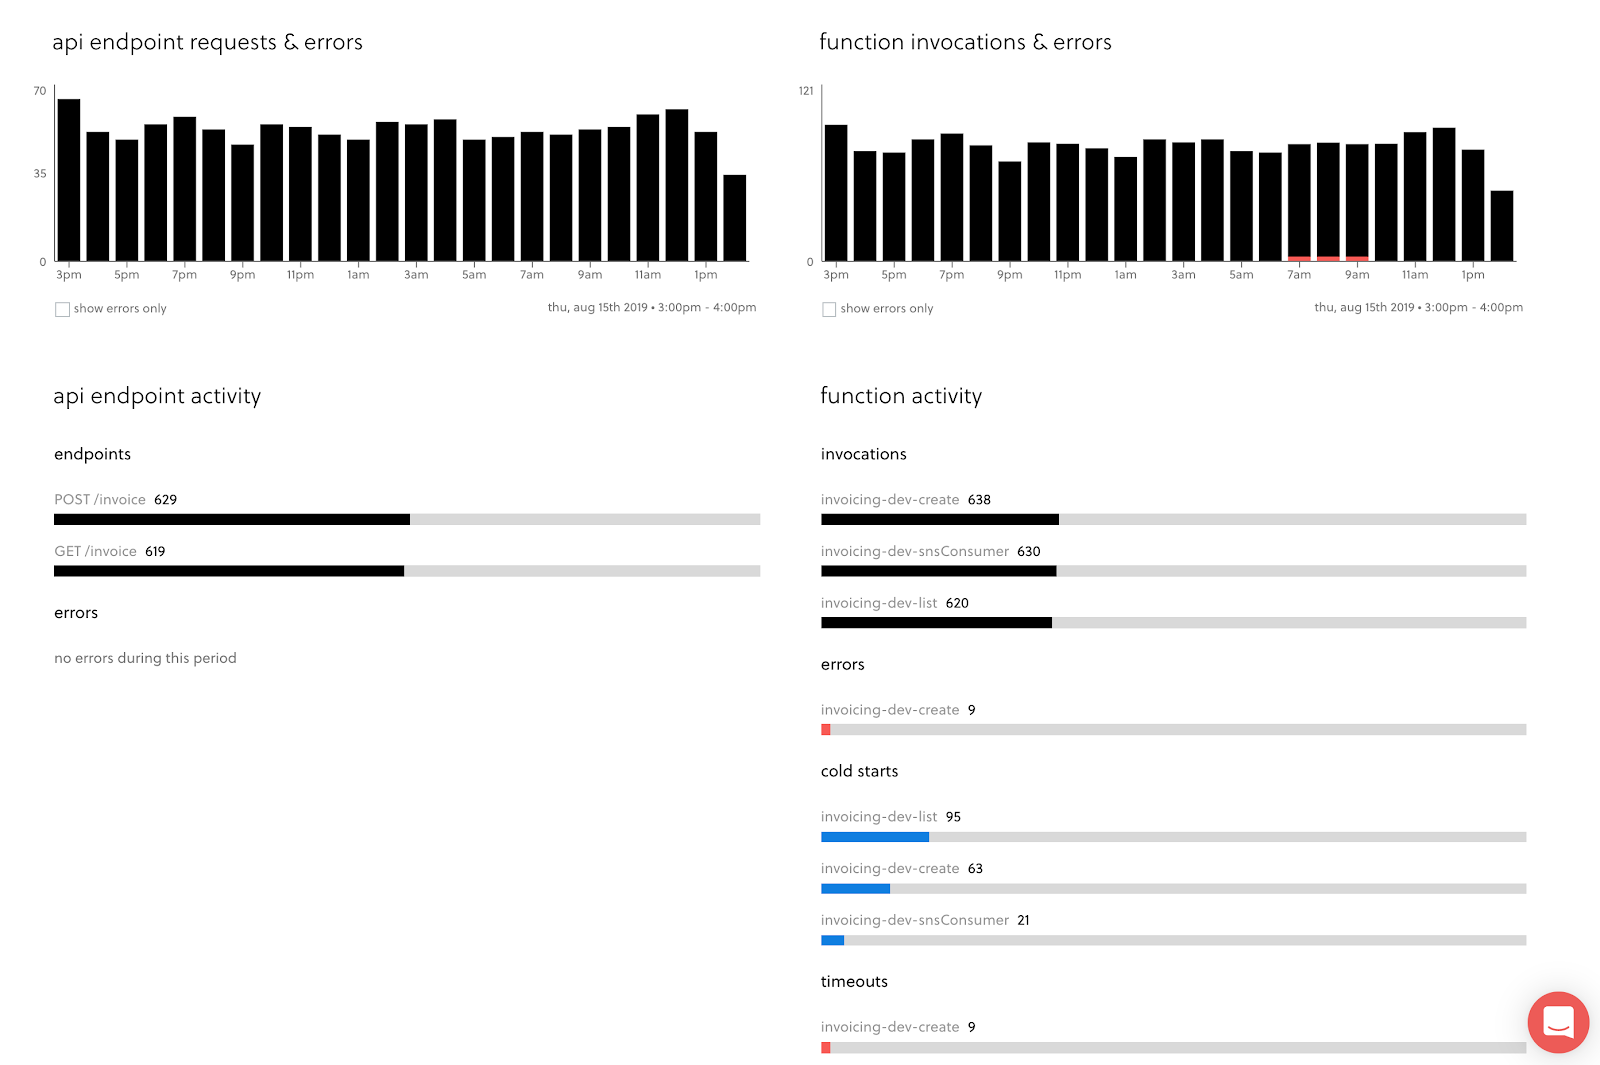Select invoicing-dev-create under timeouts
Screen dimensions: 1600x1065
(x=891, y=1026)
